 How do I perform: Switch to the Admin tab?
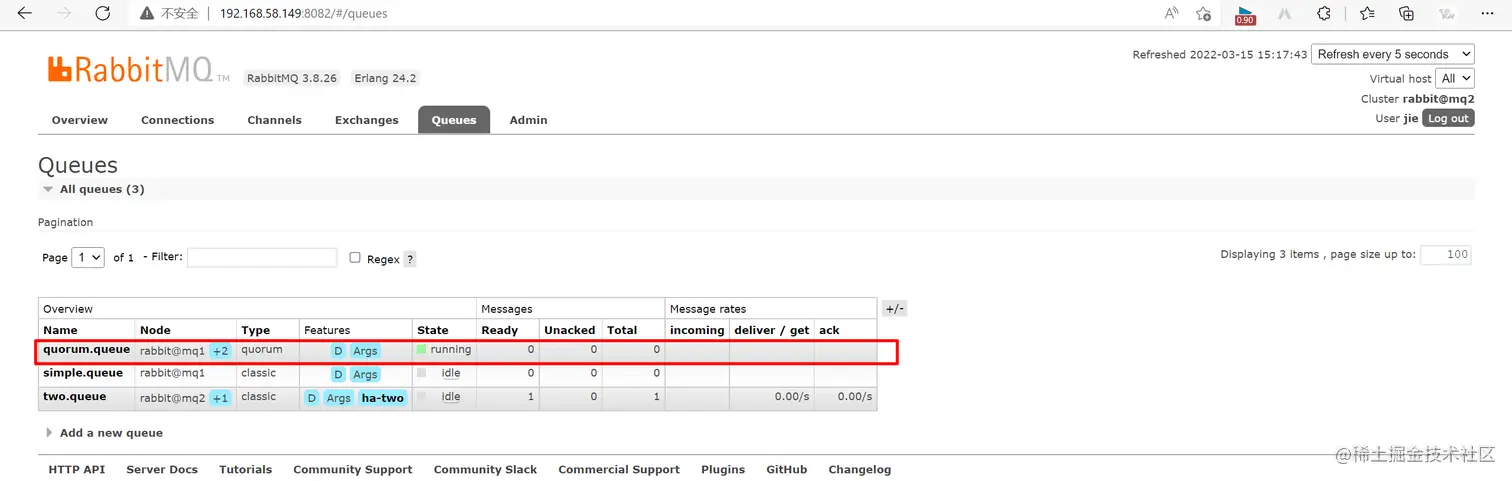[x=528, y=120]
